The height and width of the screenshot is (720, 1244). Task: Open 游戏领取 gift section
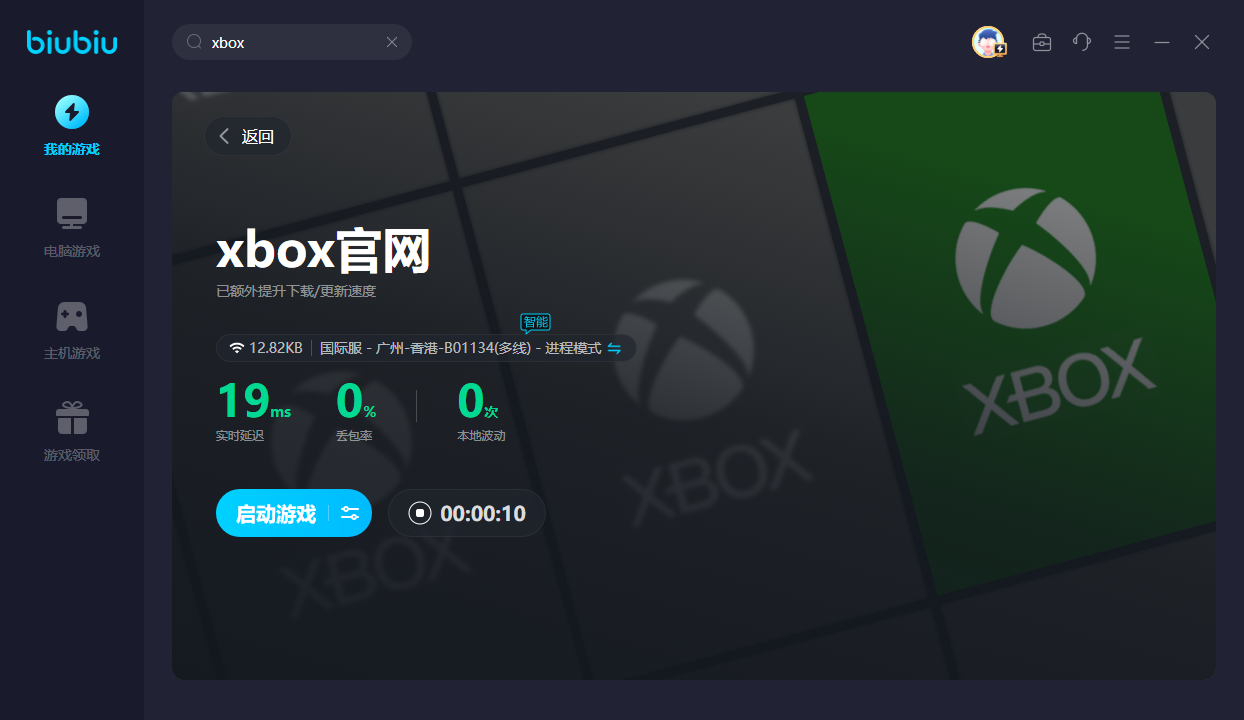[72, 432]
